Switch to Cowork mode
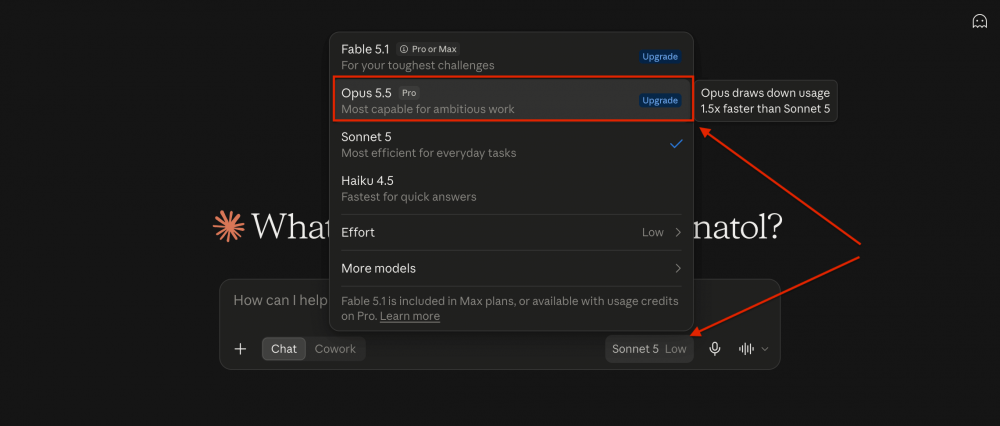The width and height of the screenshot is (1000, 426). (335, 349)
